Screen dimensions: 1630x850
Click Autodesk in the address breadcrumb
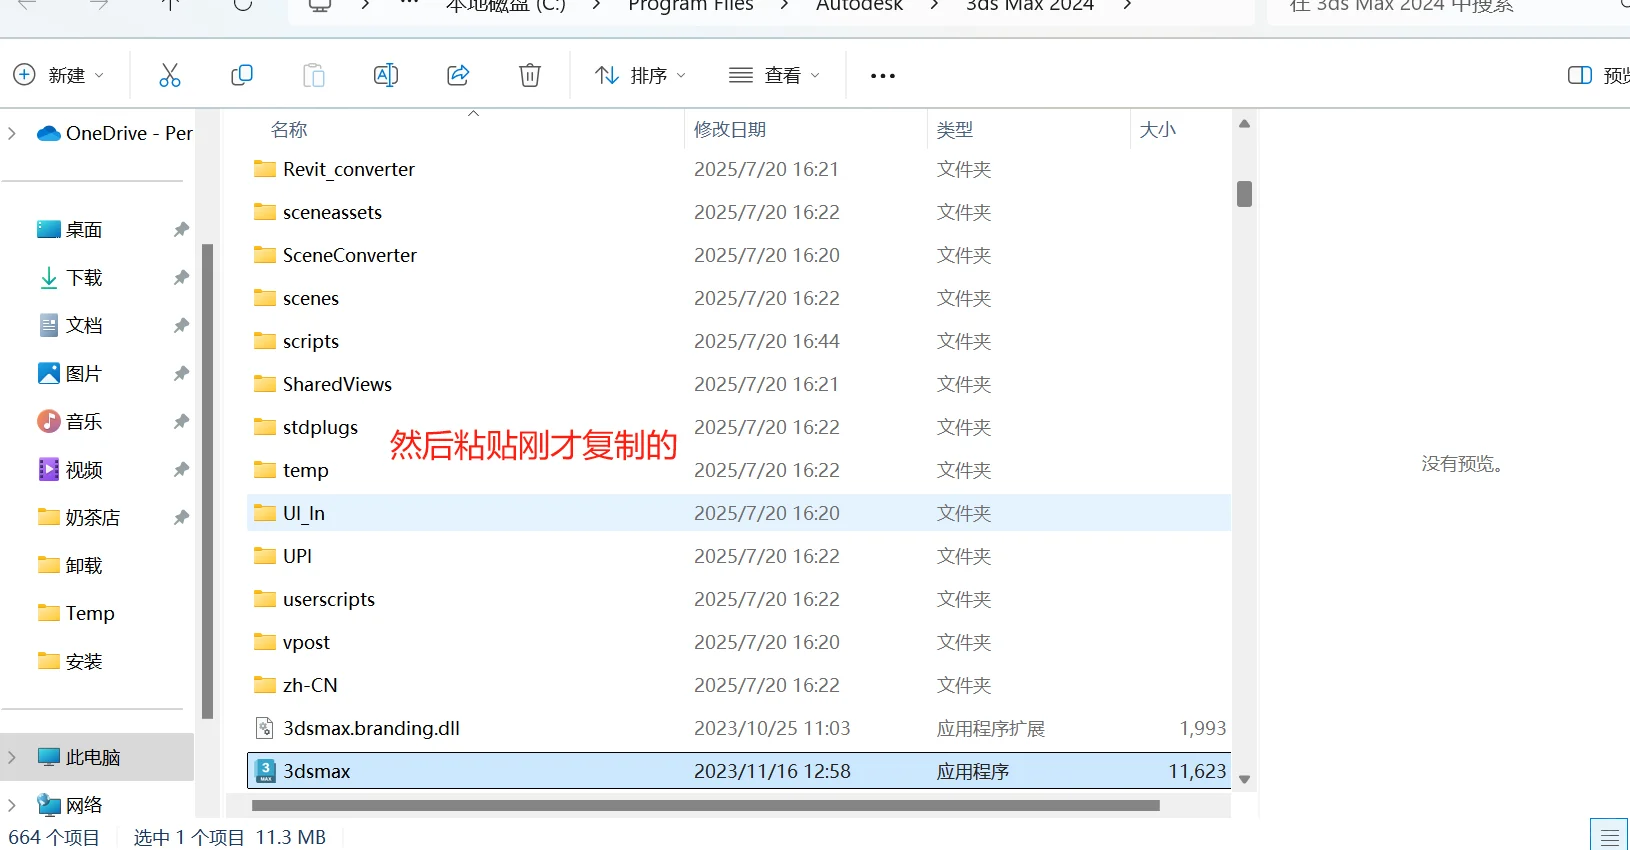point(859,6)
